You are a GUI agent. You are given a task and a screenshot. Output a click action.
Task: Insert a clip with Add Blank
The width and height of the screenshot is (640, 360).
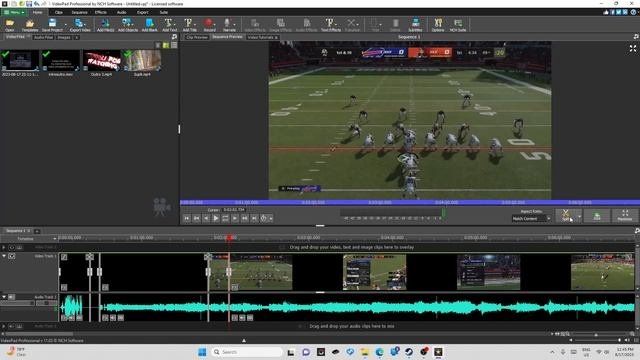[149, 25]
